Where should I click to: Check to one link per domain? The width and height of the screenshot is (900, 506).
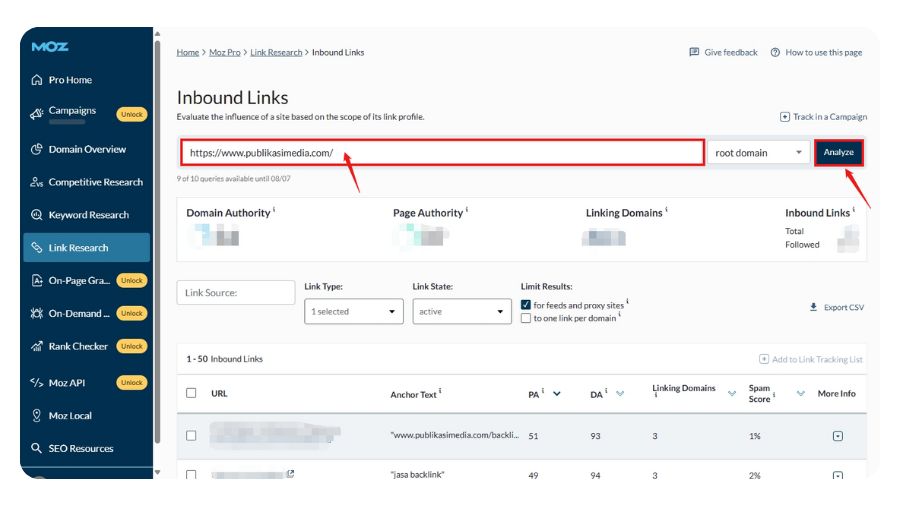pos(526,318)
